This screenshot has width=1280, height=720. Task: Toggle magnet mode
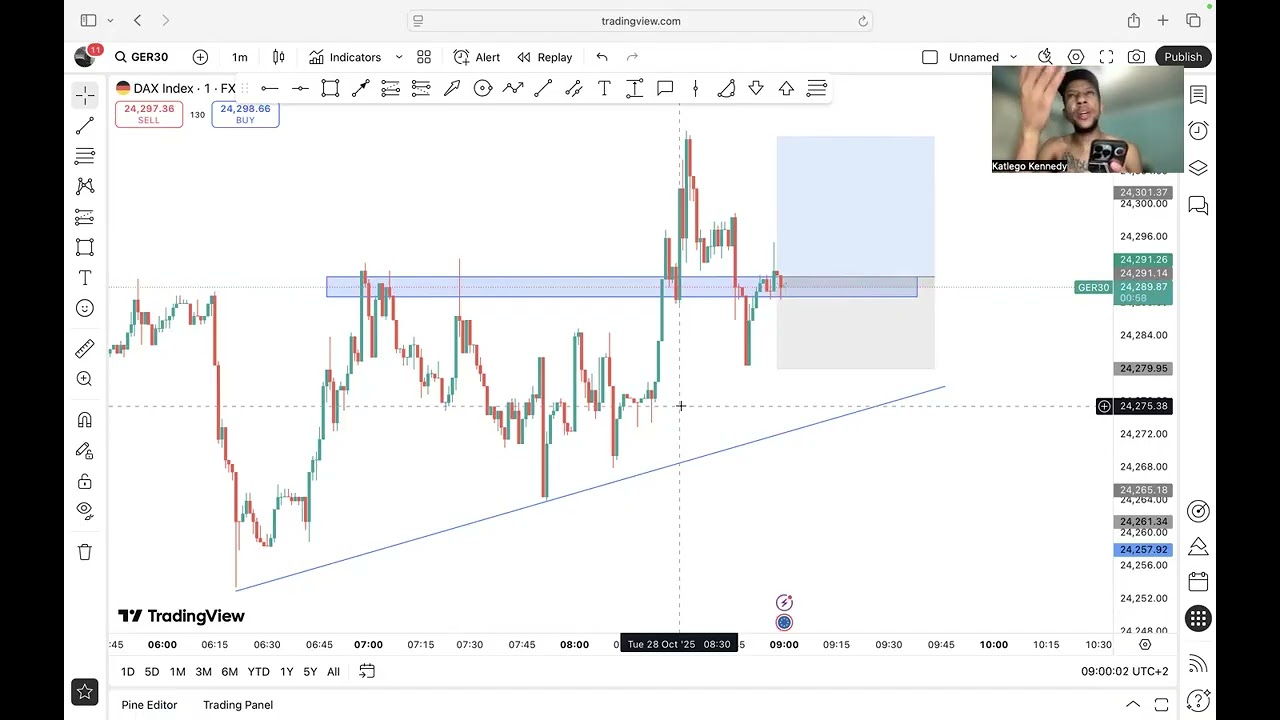tap(85, 420)
